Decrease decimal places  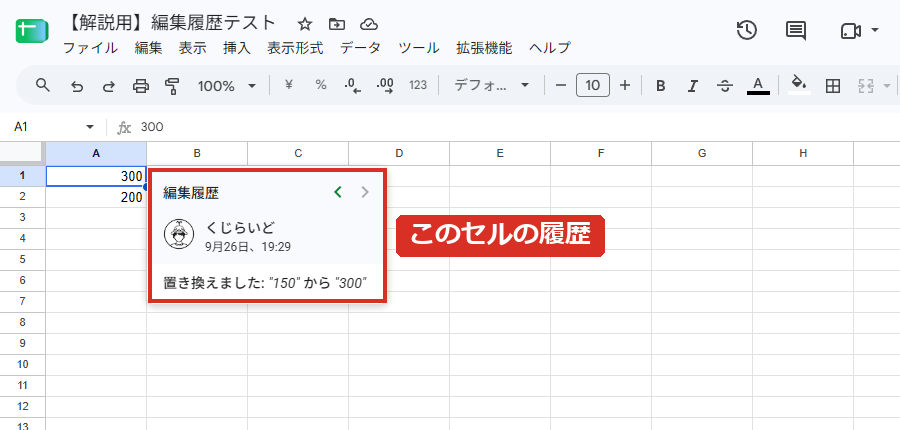pyautogui.click(x=352, y=86)
